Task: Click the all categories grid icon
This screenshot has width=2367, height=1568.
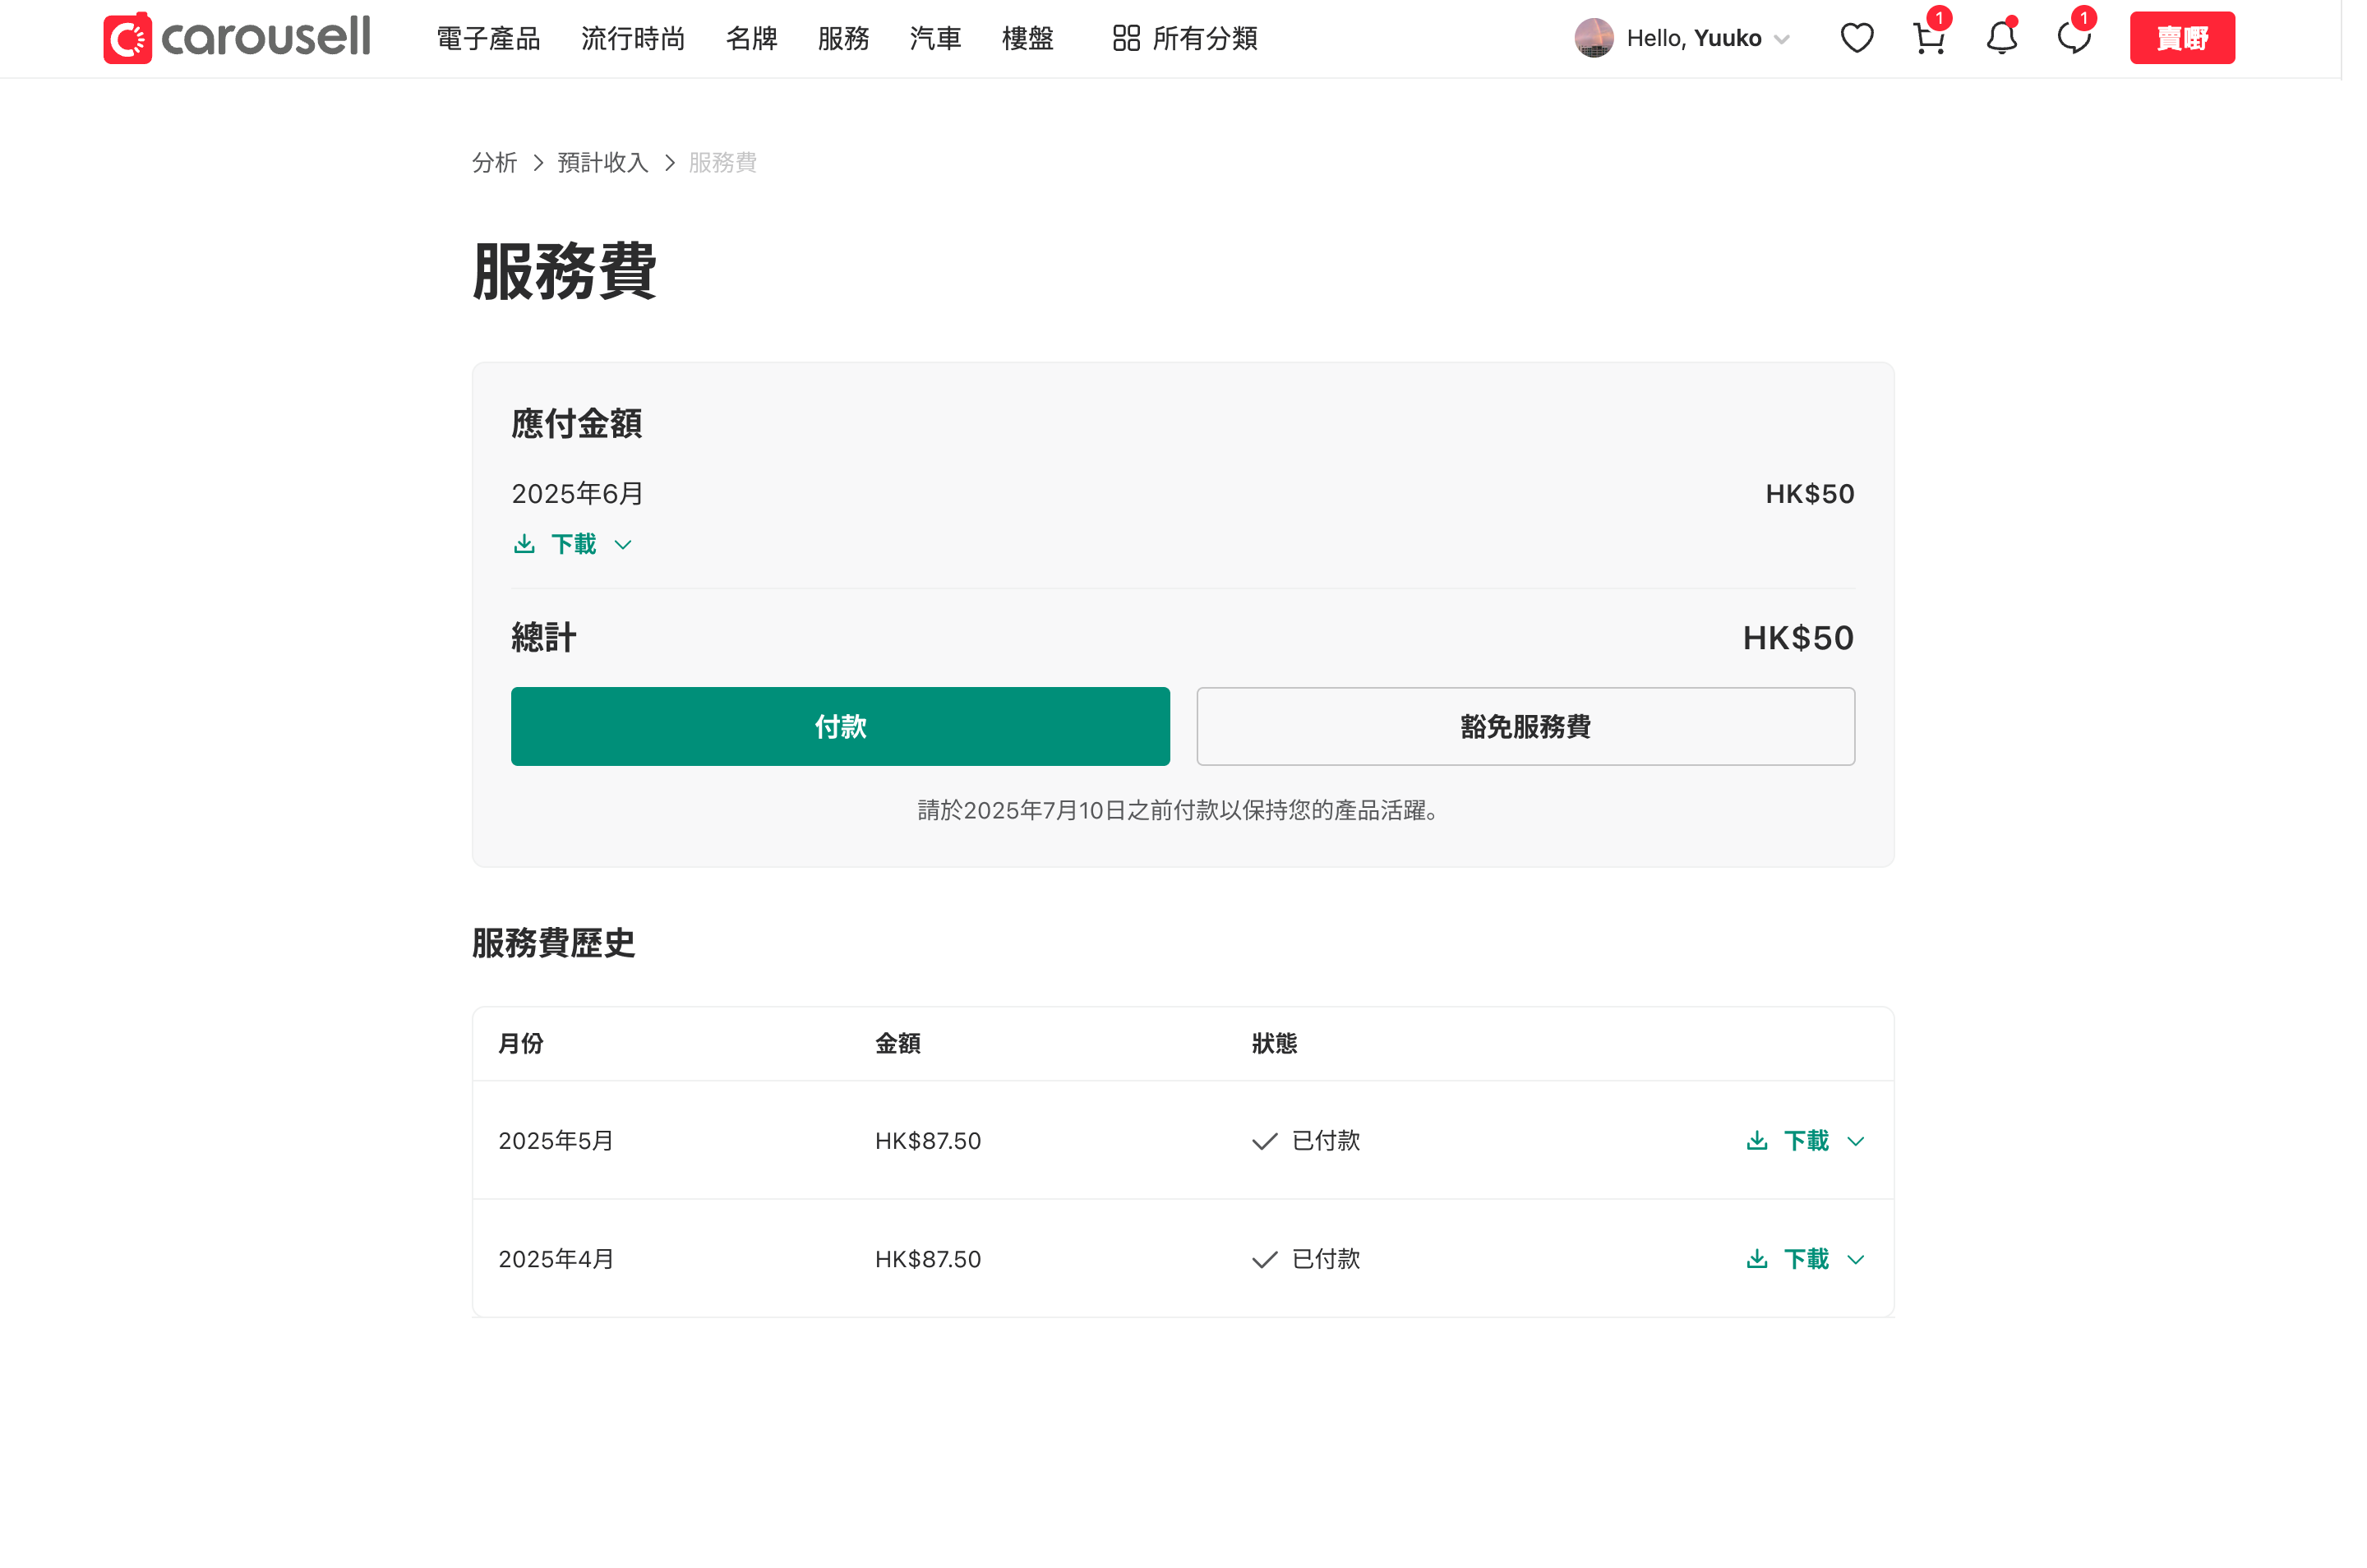Action: point(1126,38)
